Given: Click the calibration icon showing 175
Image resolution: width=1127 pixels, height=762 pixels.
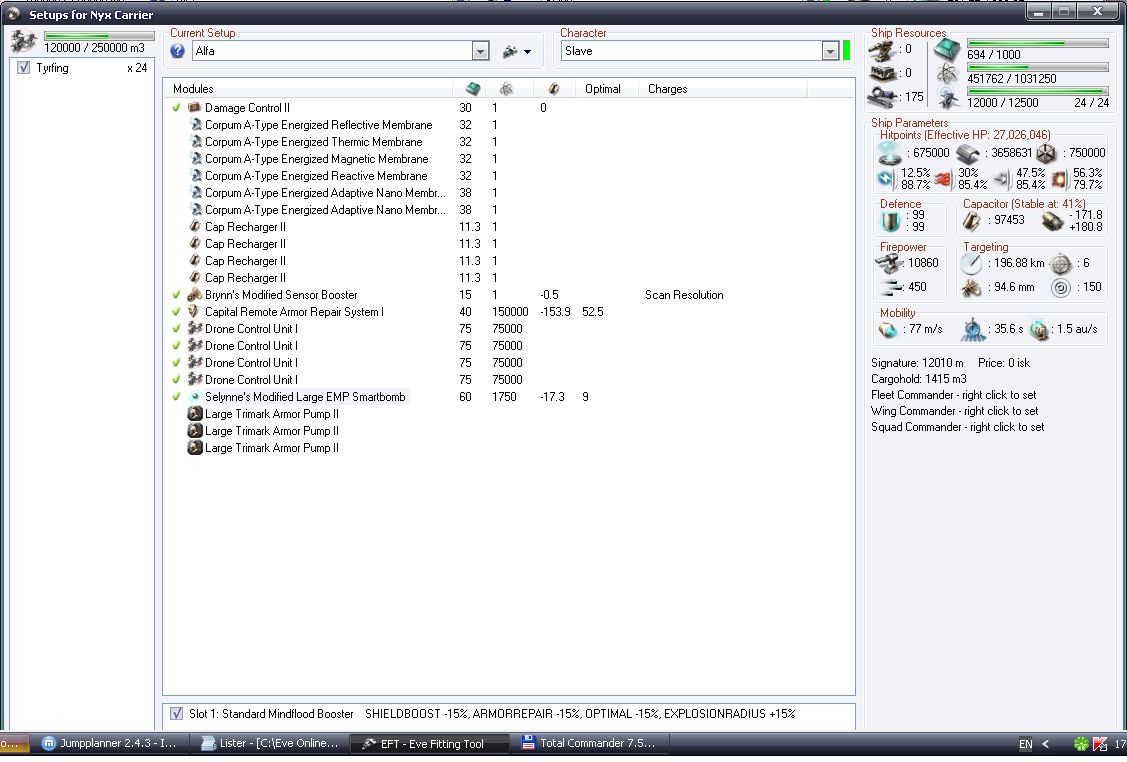Looking at the screenshot, I should click(x=883, y=97).
